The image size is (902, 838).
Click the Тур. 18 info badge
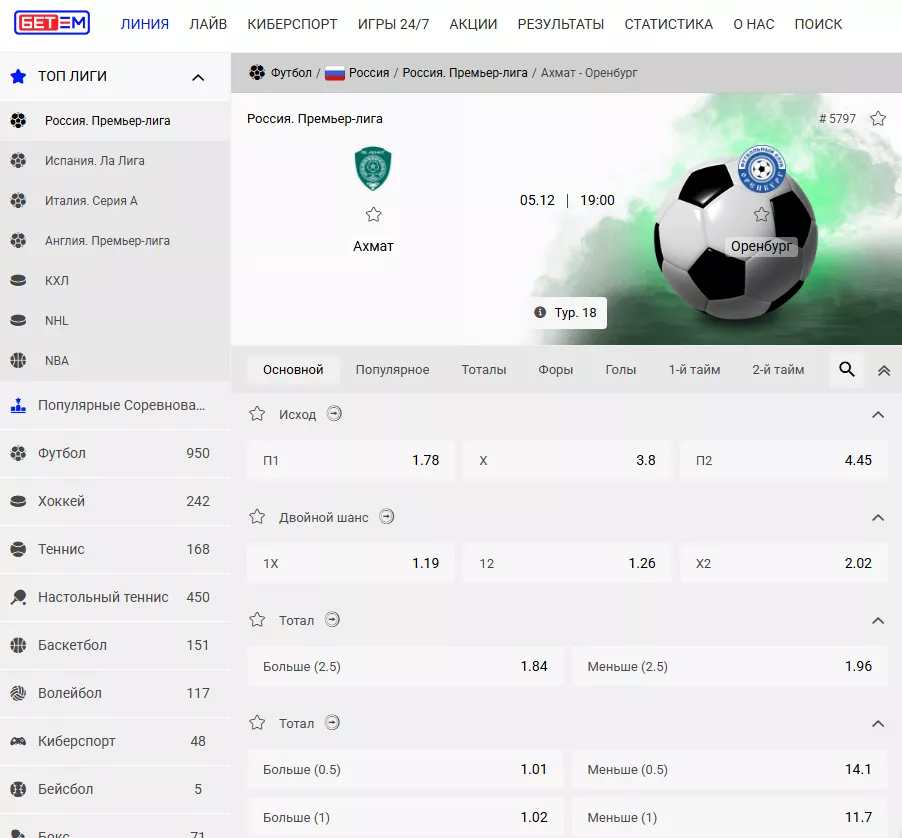click(566, 313)
